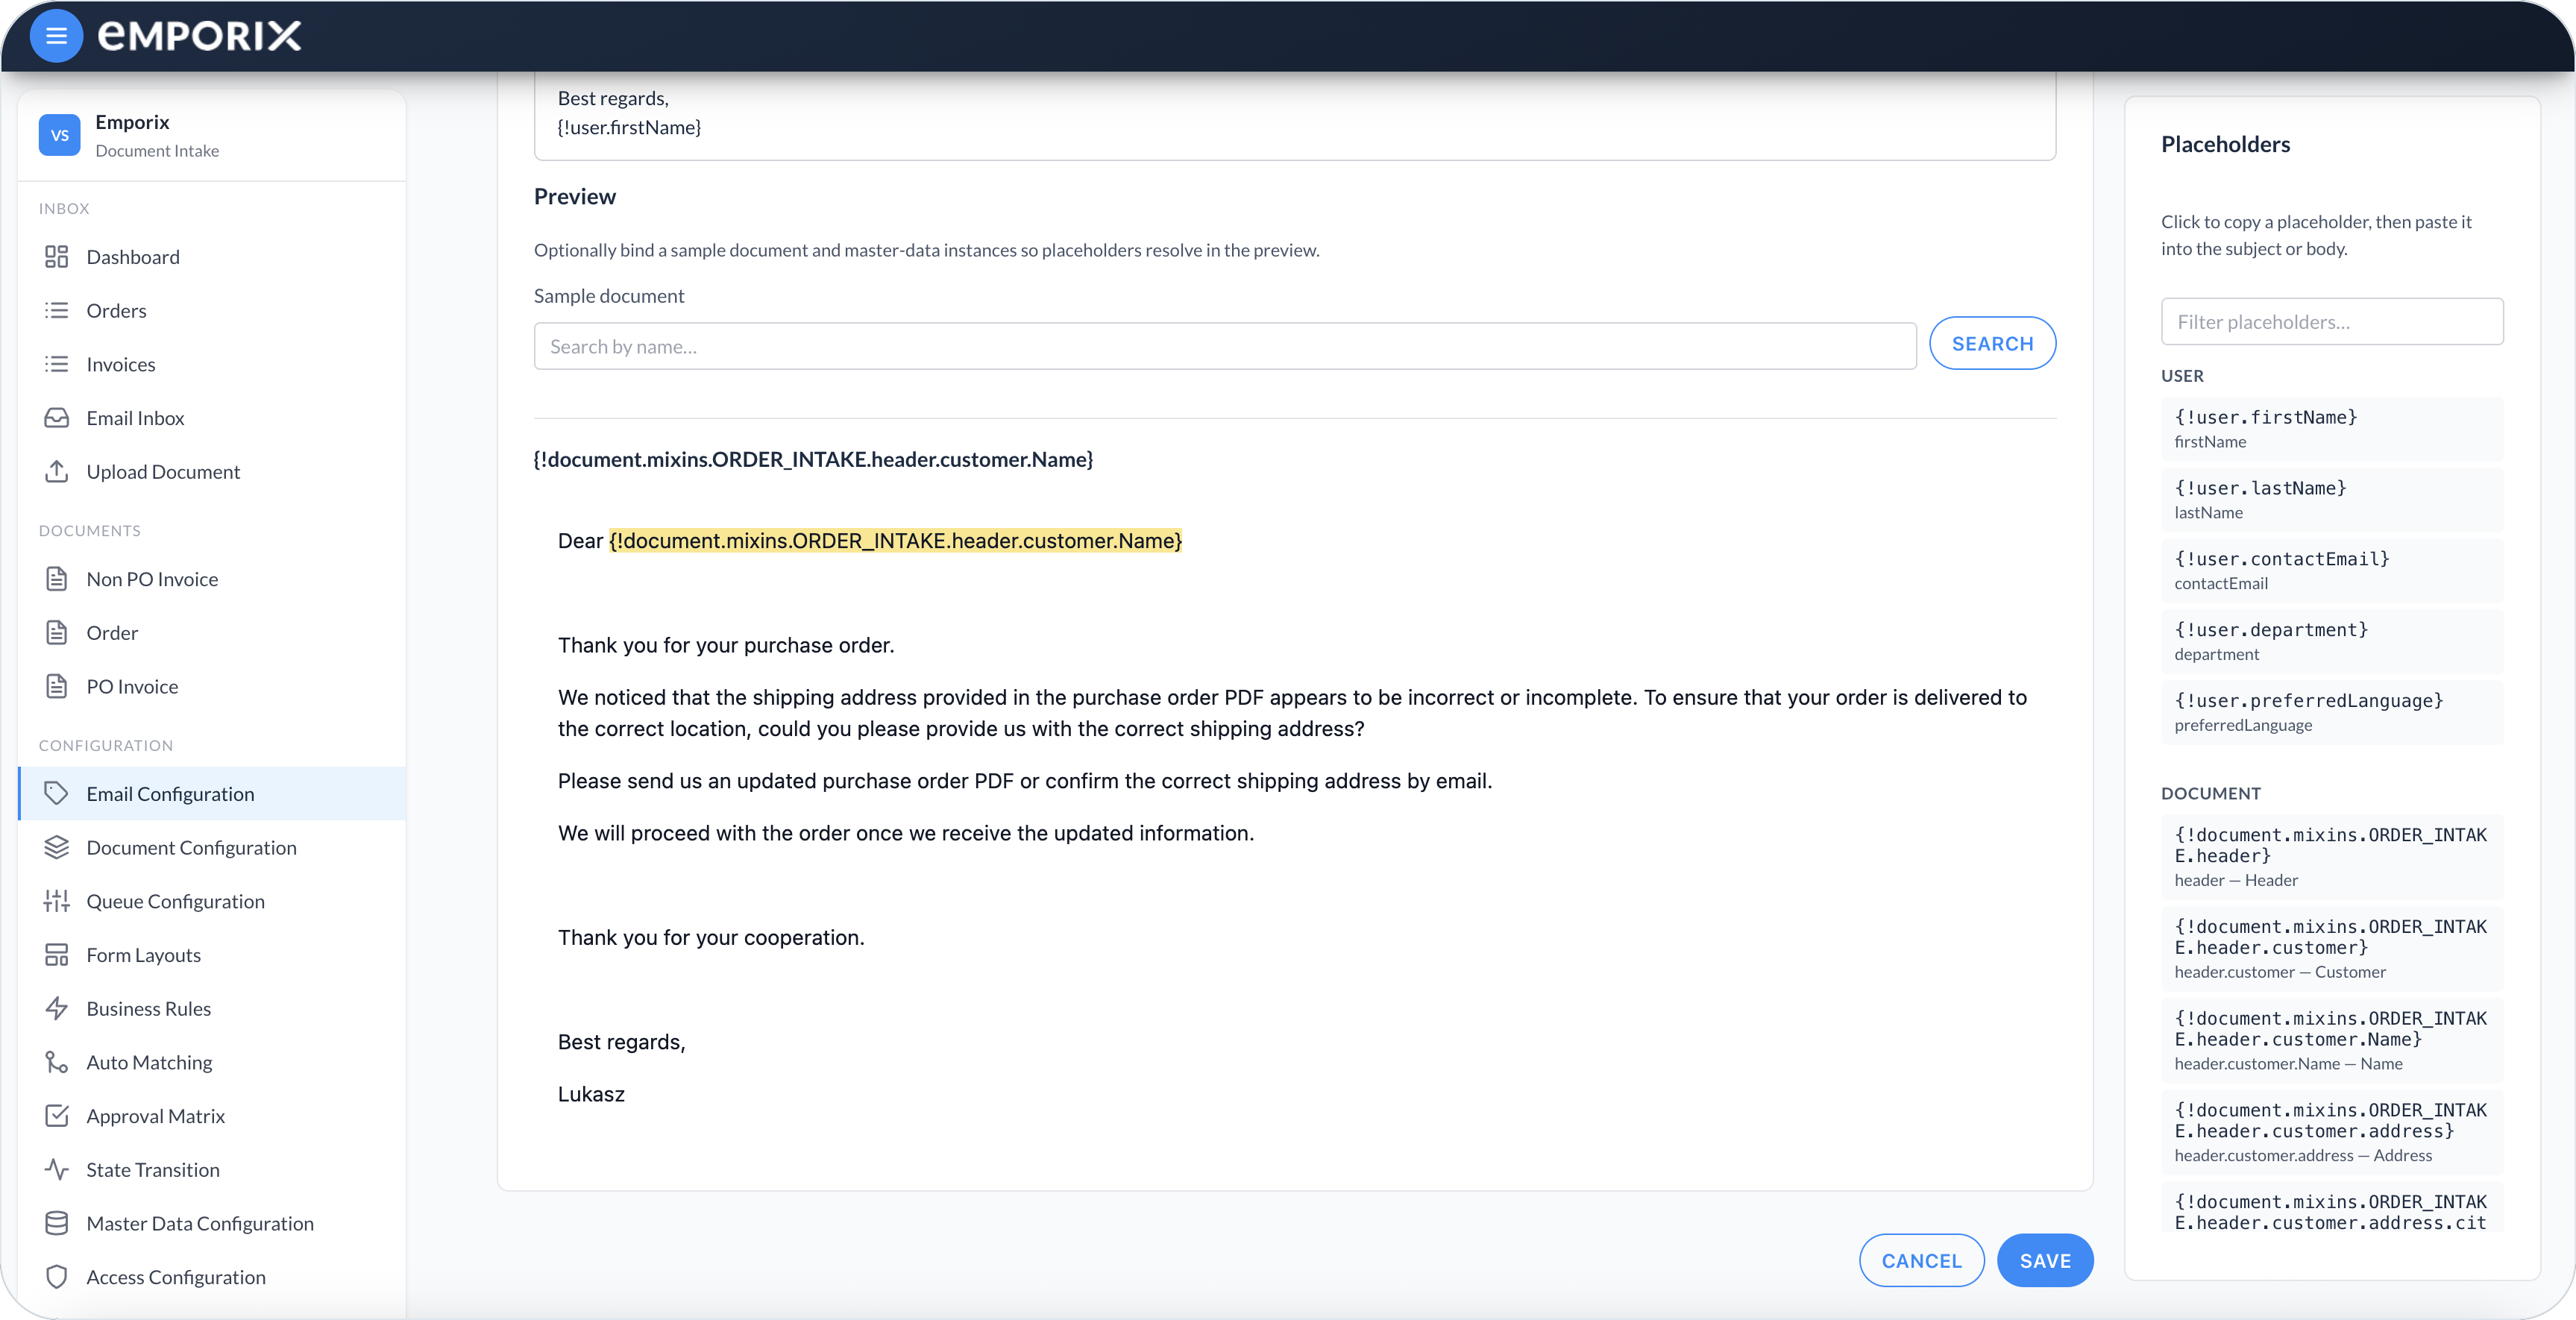Copy the header.customer — Customer placeholder
The height and width of the screenshot is (1320, 2576).
click(2332, 949)
